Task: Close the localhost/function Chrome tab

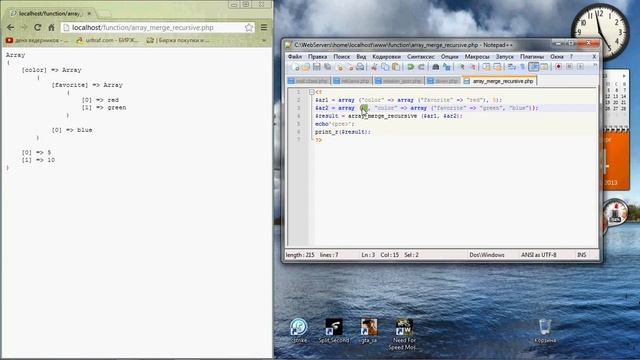Action: (x=89, y=13)
